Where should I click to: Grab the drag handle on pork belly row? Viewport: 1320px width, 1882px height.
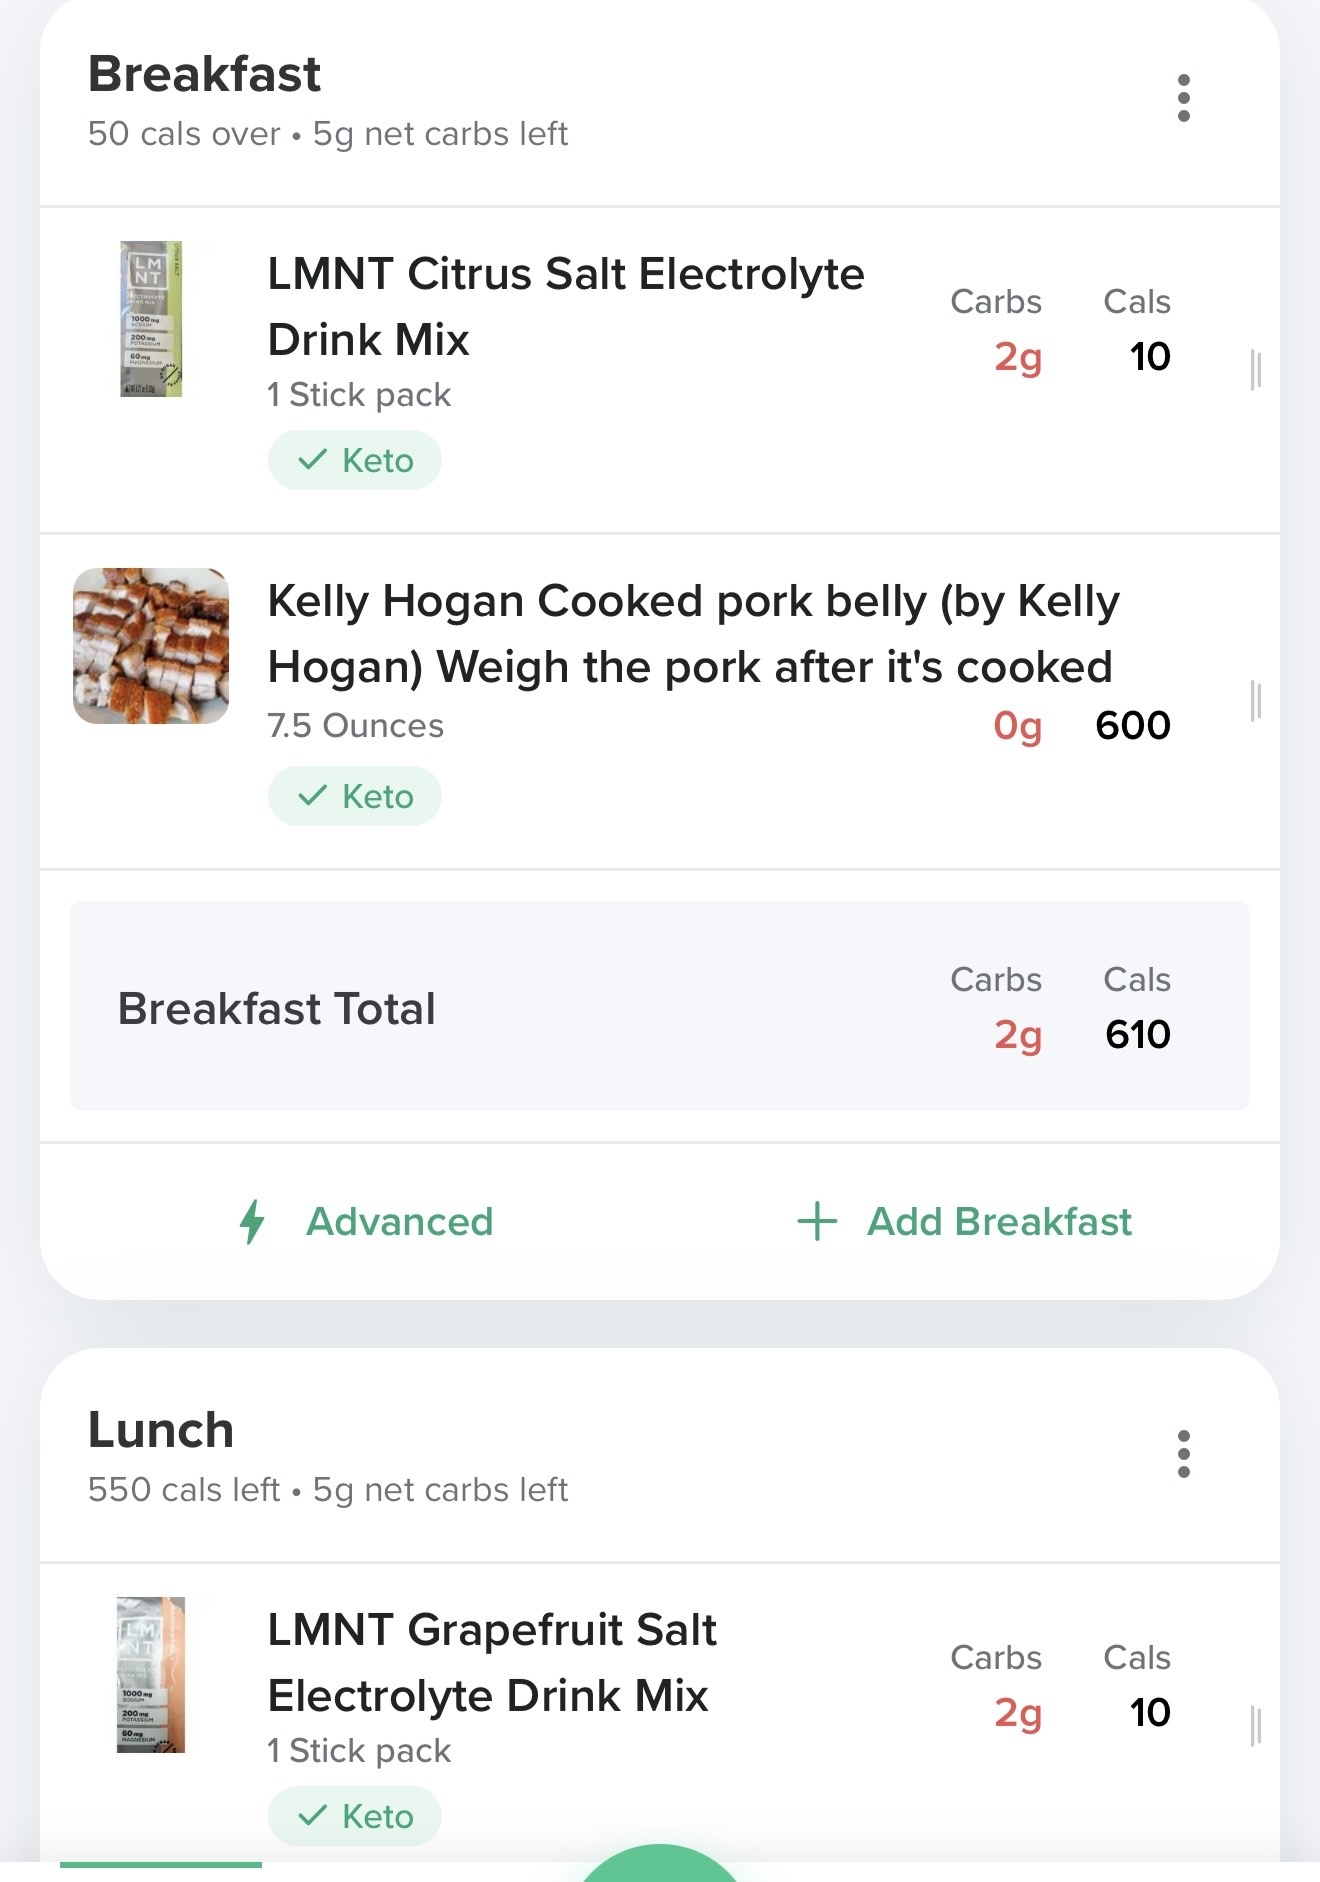[x=1256, y=700]
